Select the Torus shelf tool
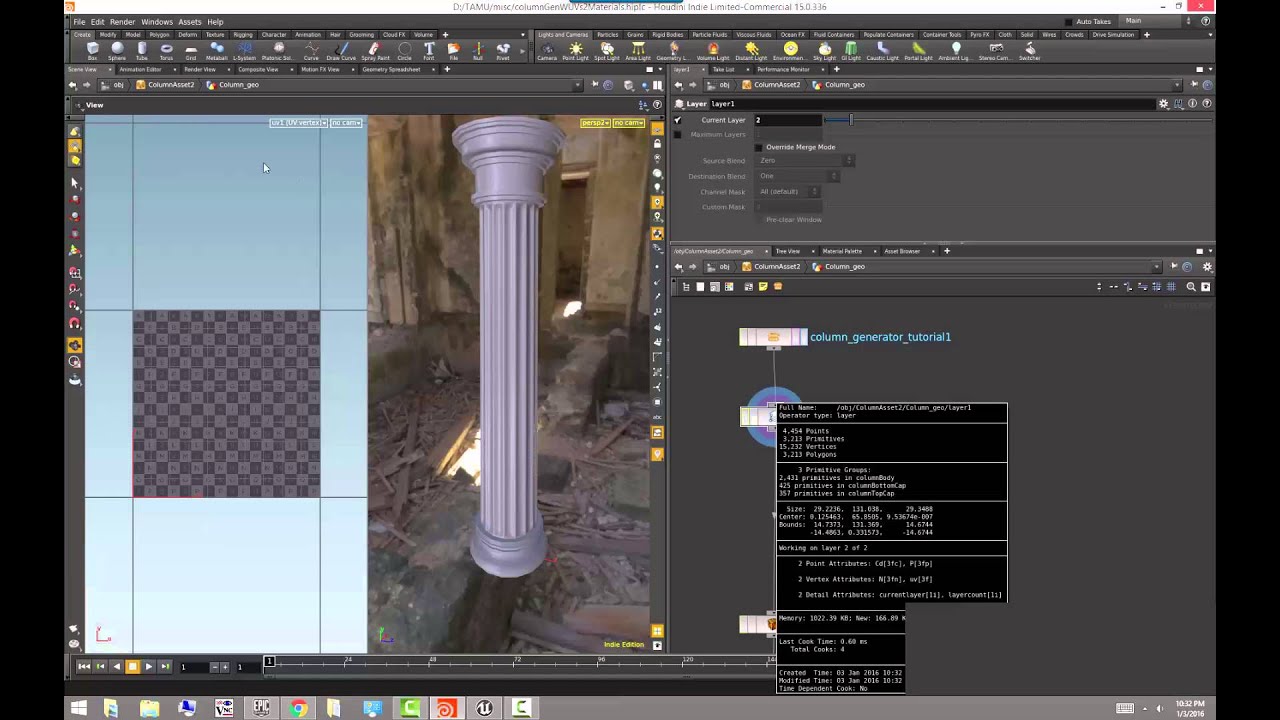This screenshot has width=1280, height=720. pyautogui.click(x=166, y=51)
